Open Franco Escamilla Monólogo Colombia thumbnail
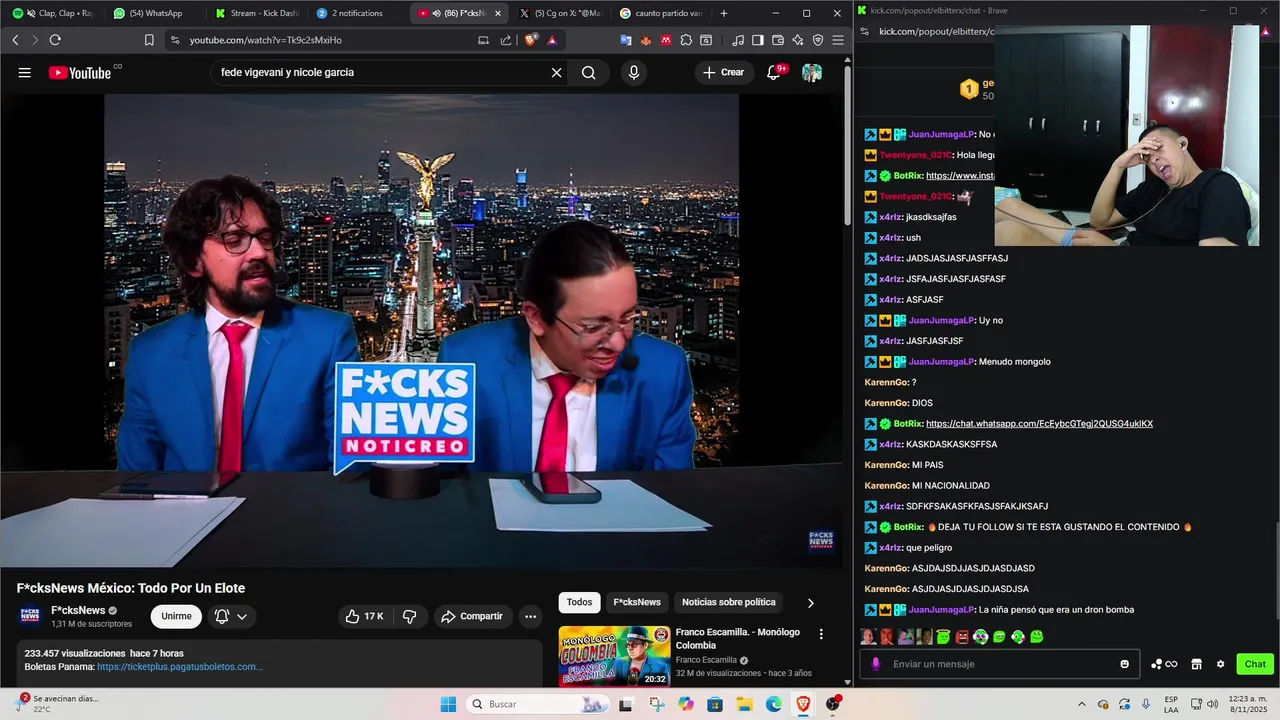 click(614, 656)
